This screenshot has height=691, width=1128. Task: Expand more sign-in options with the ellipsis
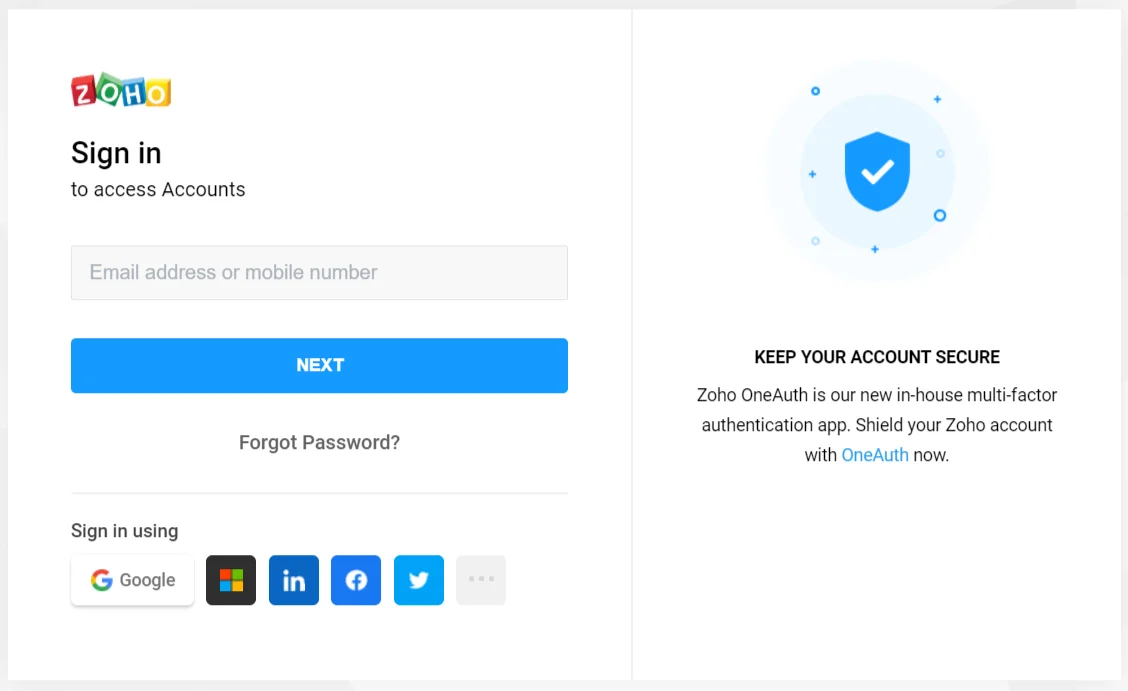click(481, 580)
